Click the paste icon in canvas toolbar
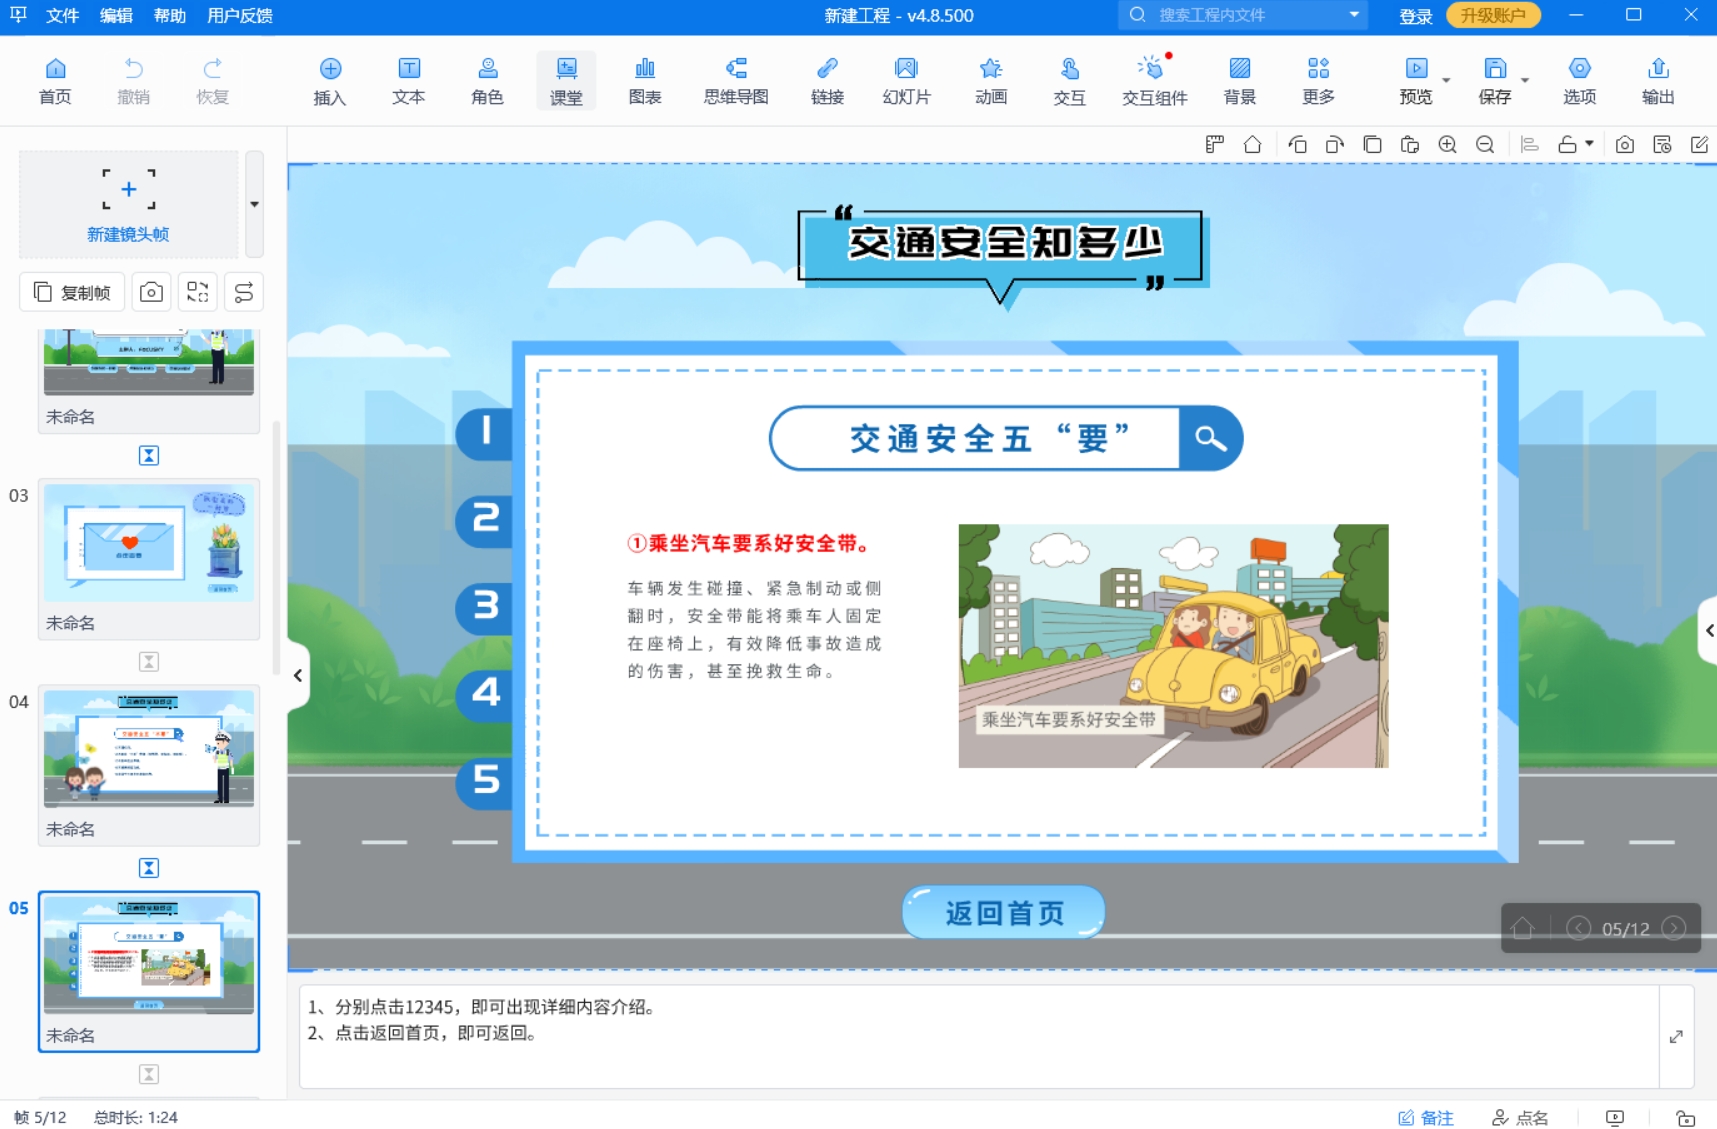Viewport: 1717px width, 1129px height. 1410,144
